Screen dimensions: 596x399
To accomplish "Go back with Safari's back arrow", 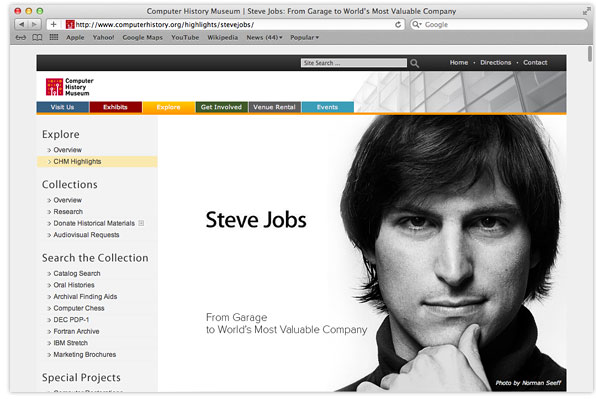I will click(21, 24).
